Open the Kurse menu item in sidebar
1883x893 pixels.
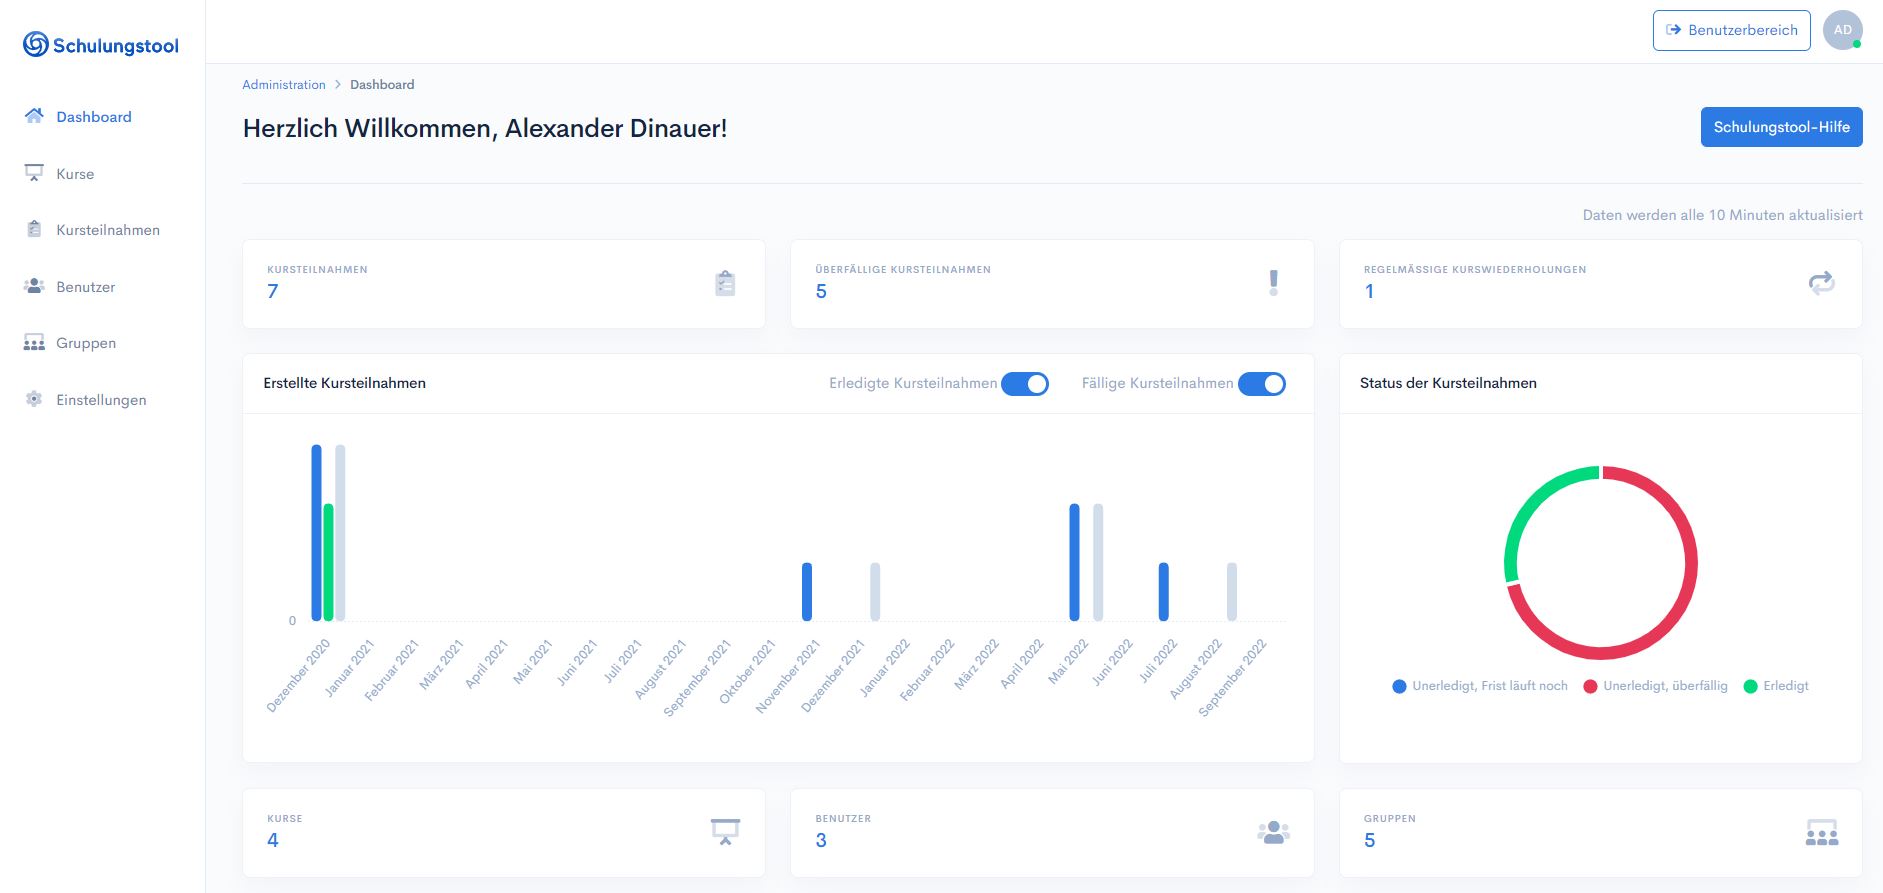pyautogui.click(x=75, y=174)
